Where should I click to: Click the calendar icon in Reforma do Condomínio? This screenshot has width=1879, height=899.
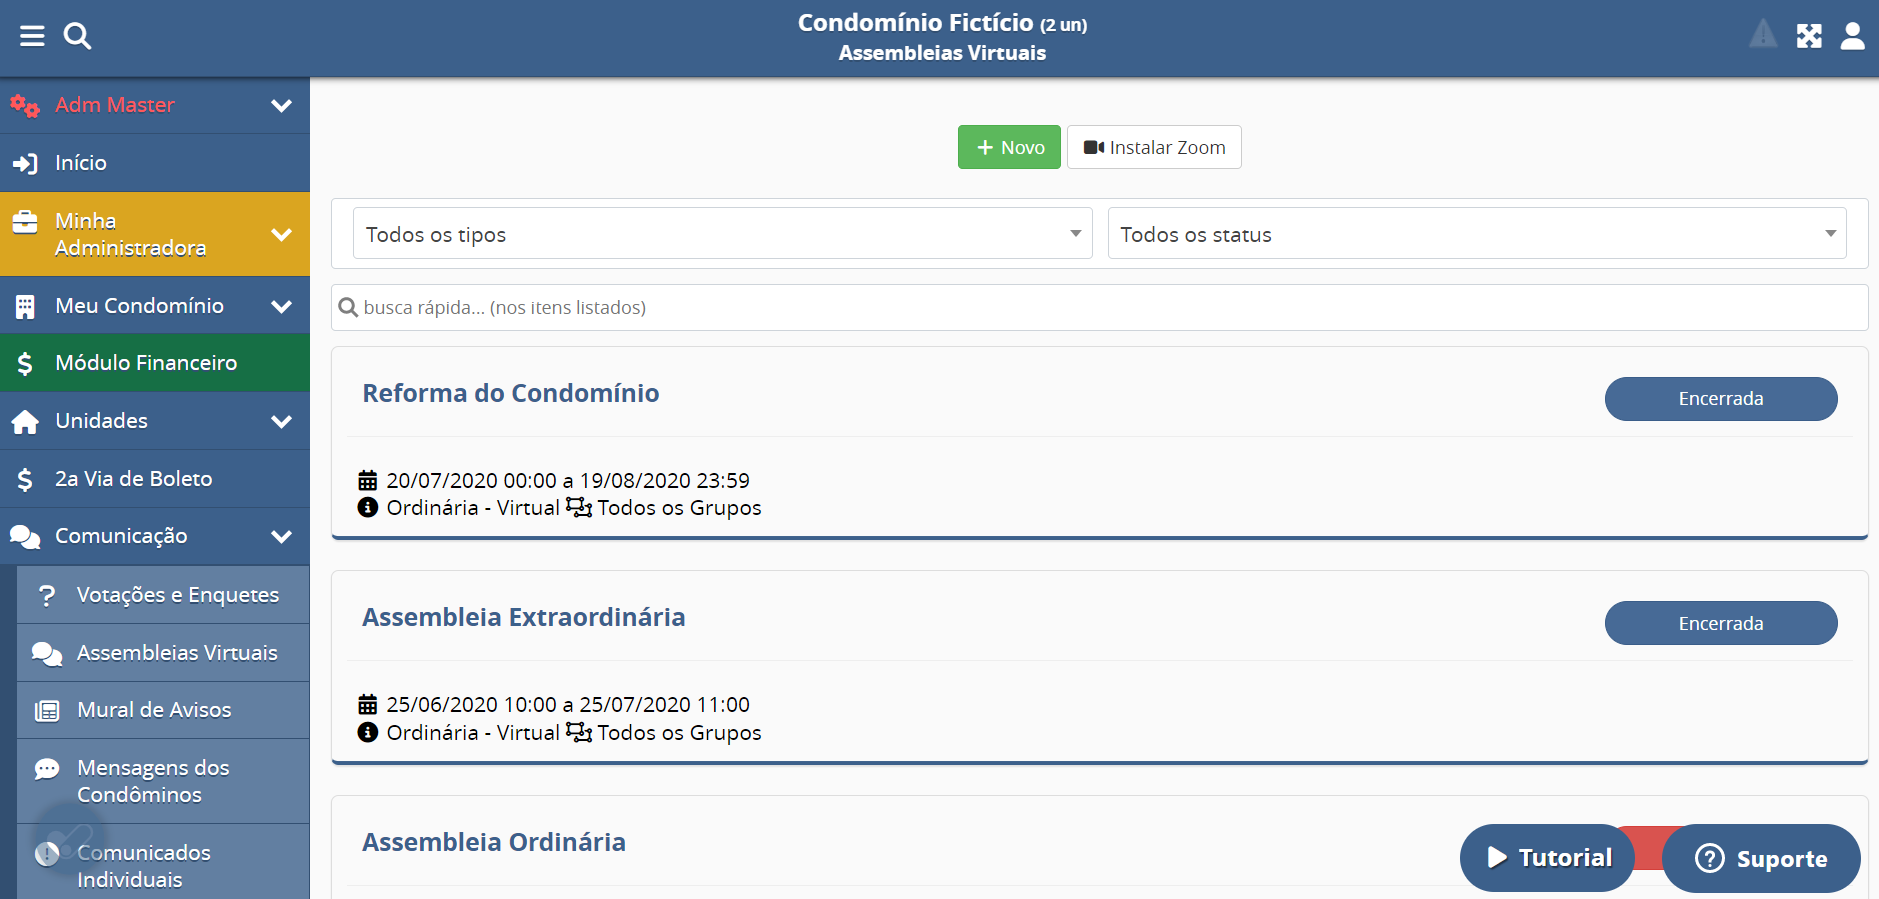coord(368,481)
